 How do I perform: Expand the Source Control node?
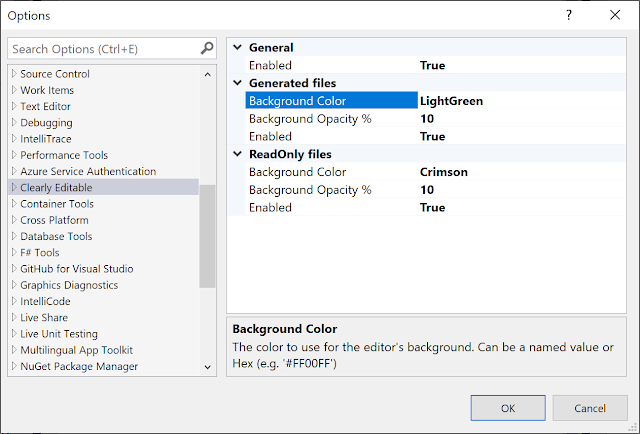pyautogui.click(x=14, y=73)
